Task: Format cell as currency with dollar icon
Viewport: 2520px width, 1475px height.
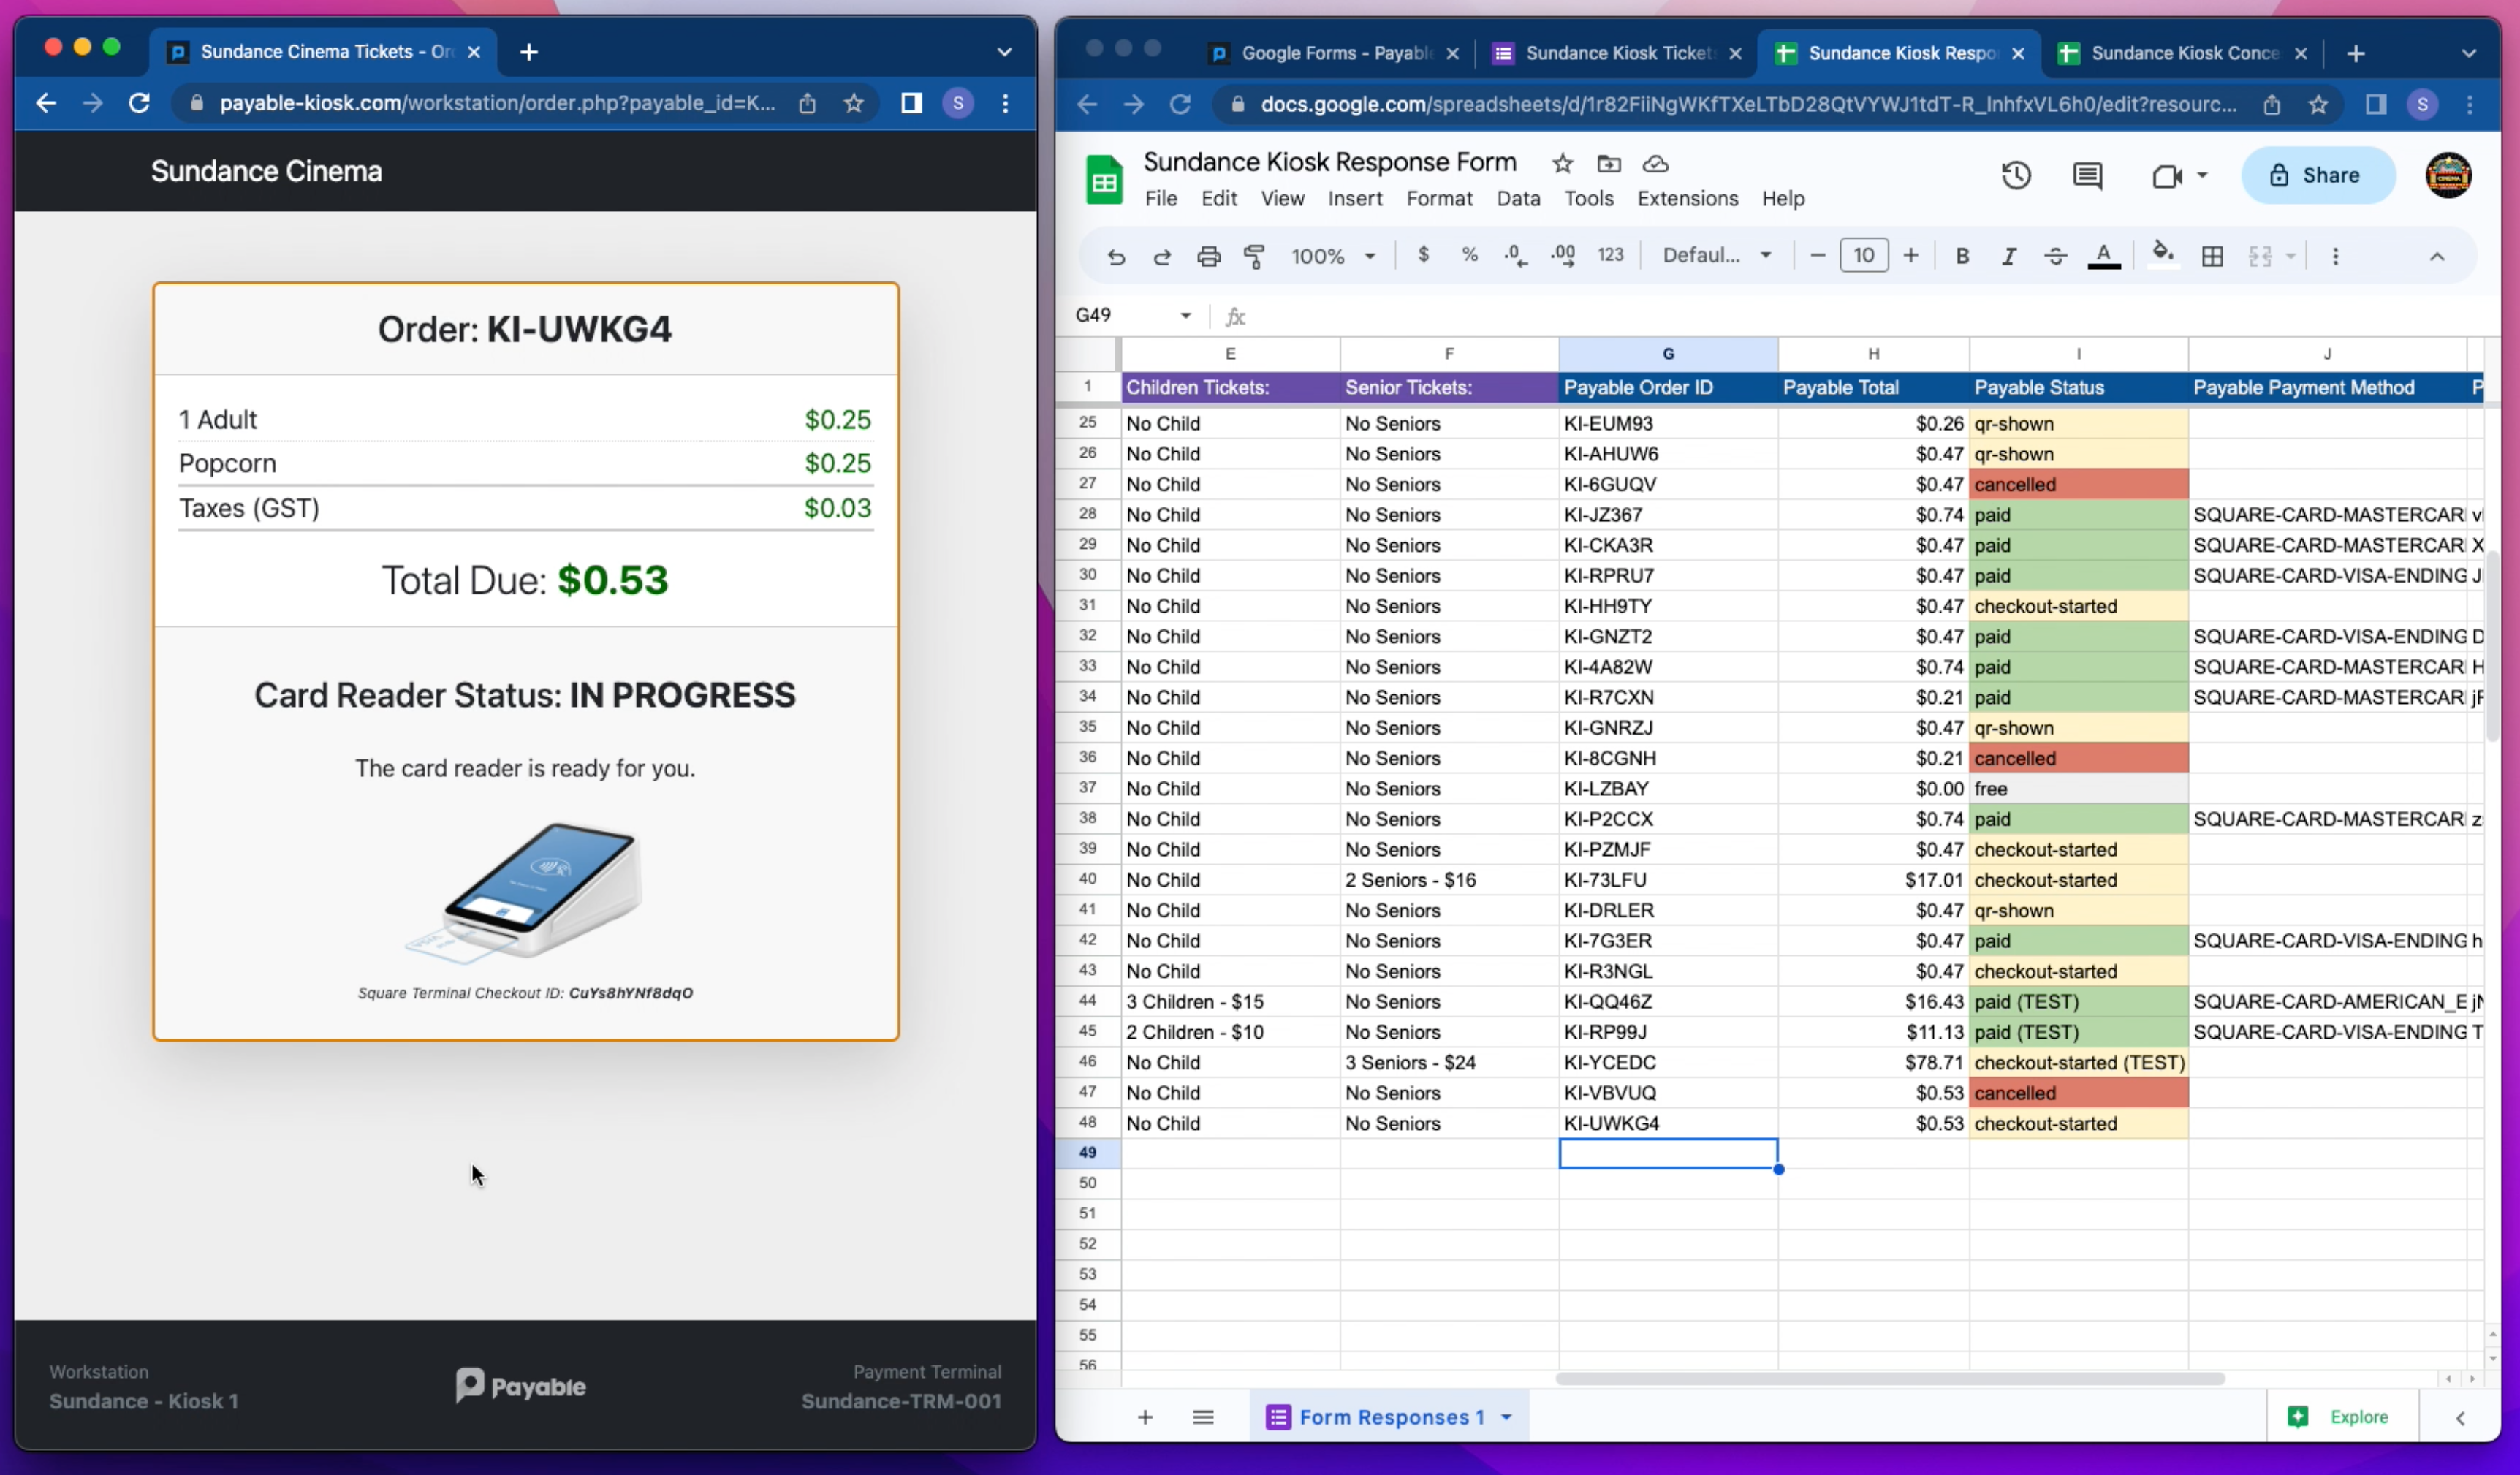Action: [1422, 255]
